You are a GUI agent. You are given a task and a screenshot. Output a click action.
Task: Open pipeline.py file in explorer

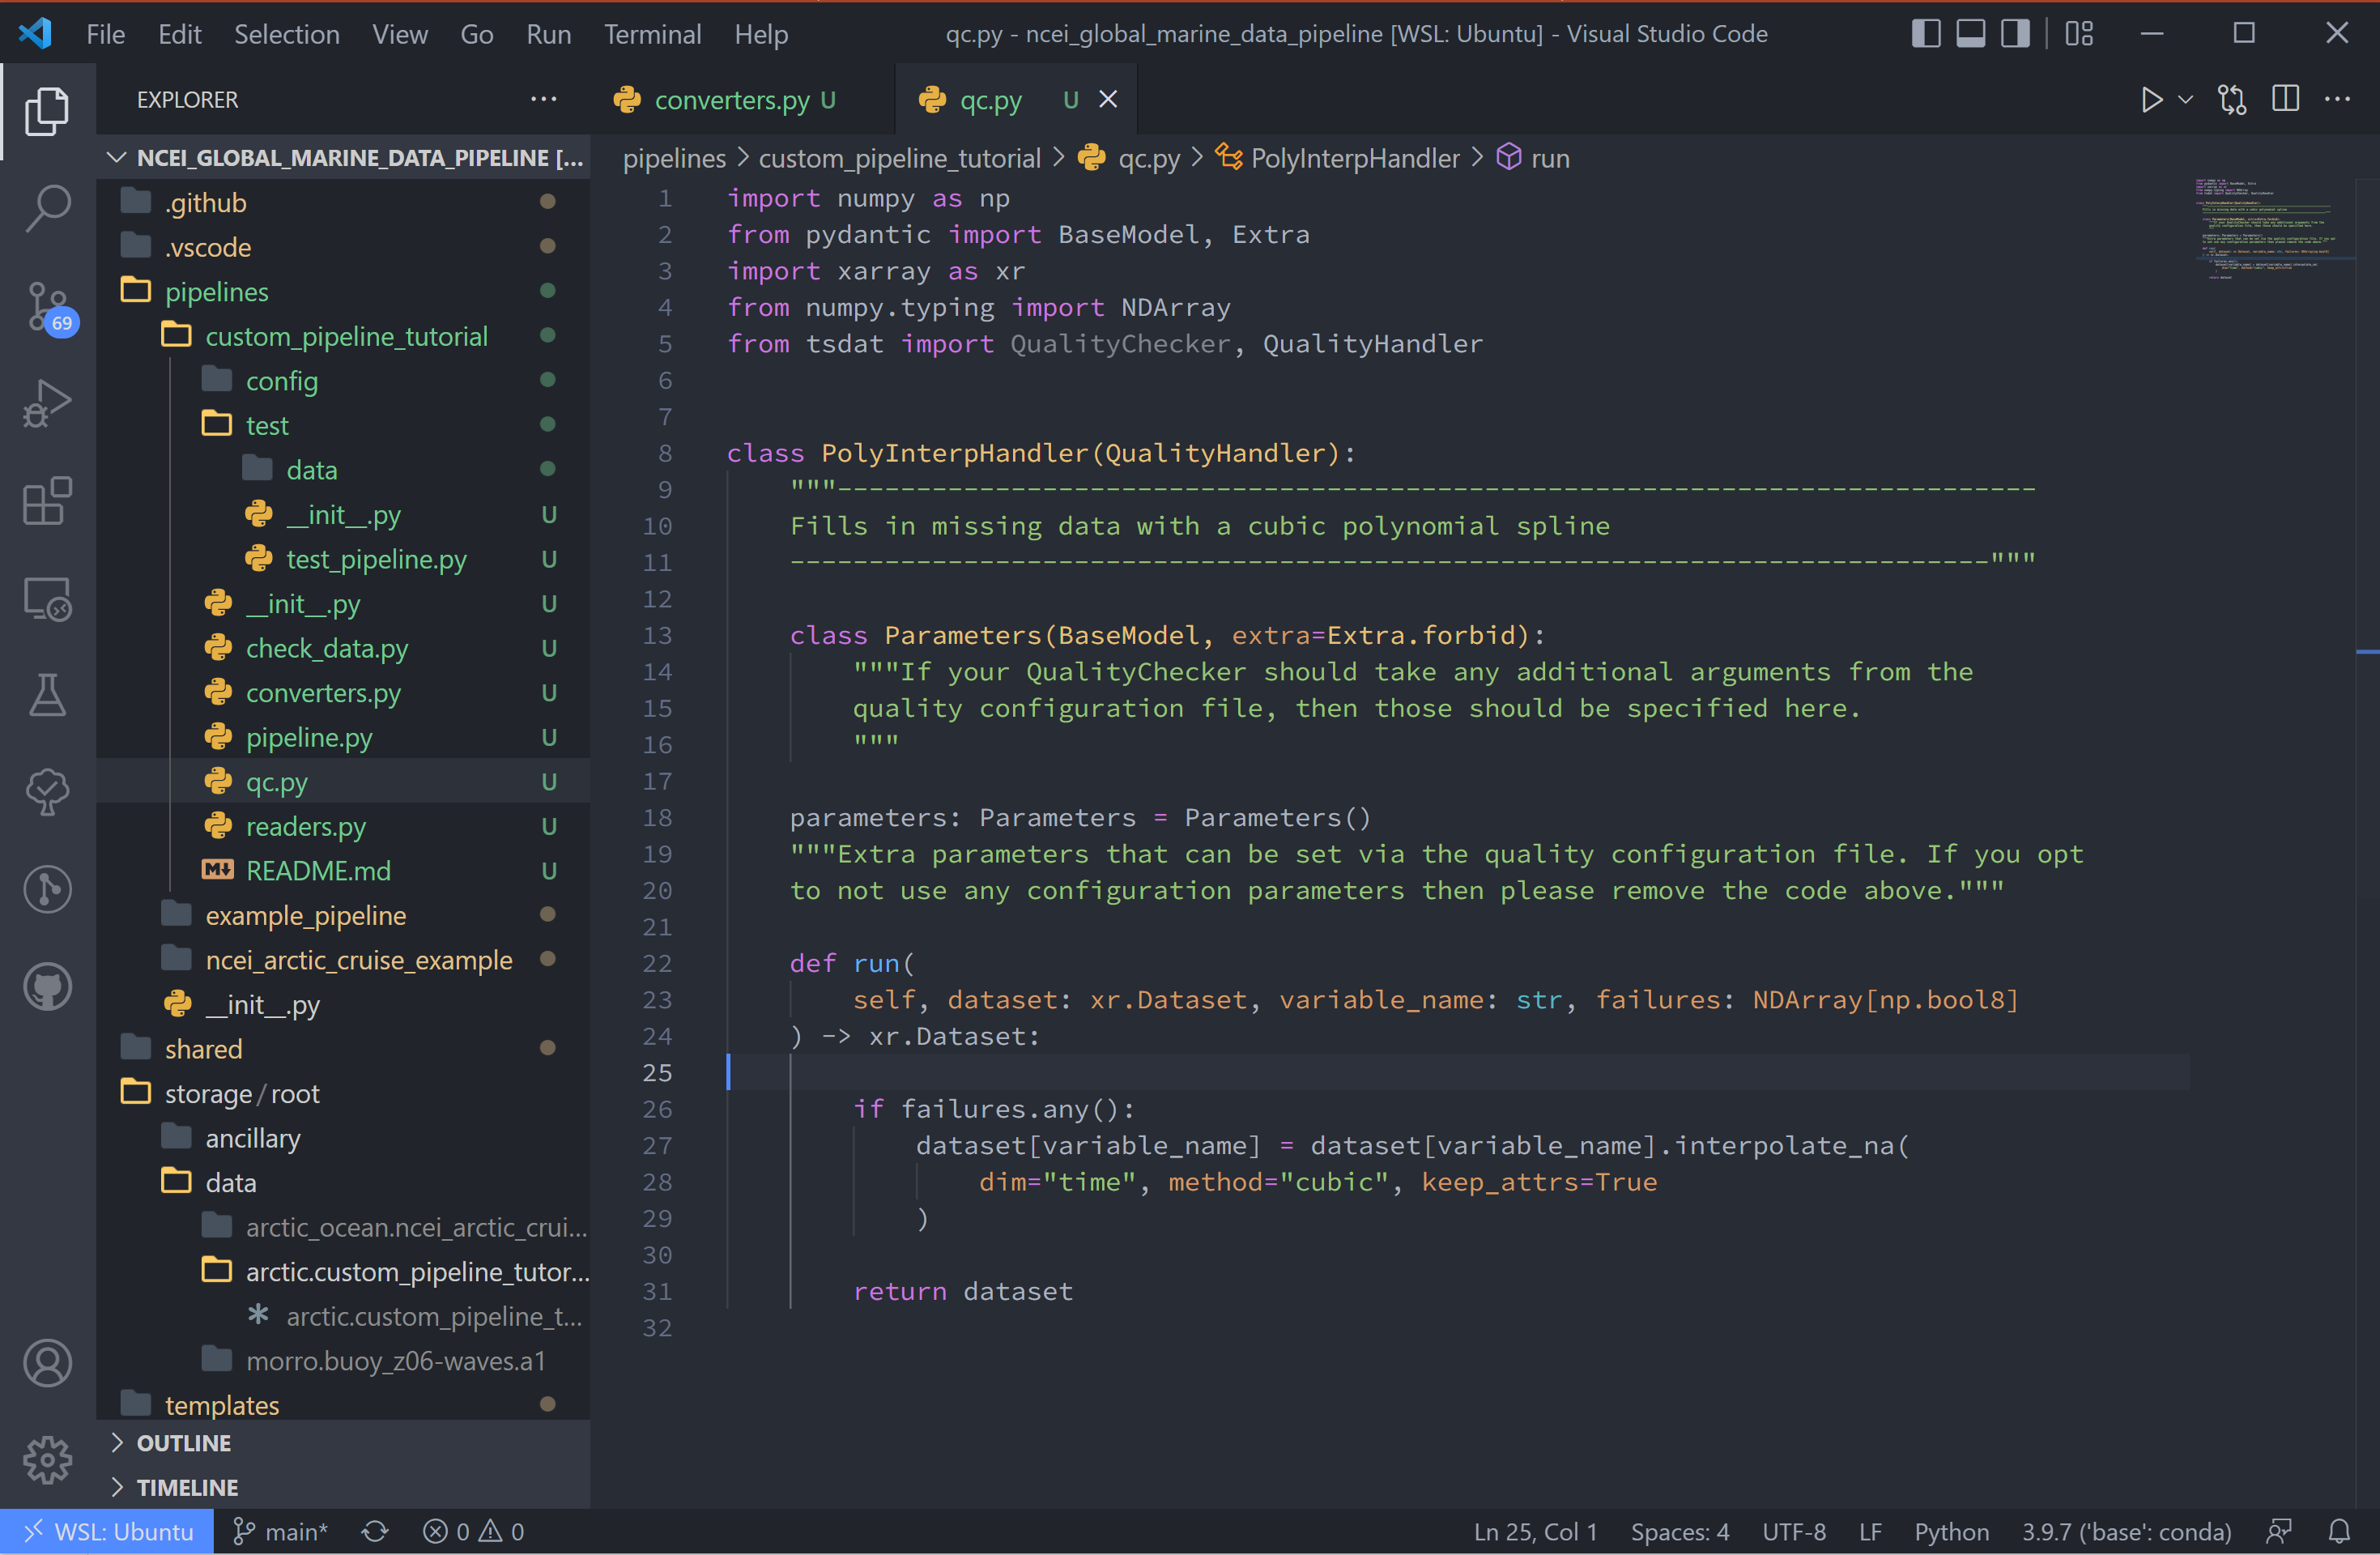(x=345, y=737)
